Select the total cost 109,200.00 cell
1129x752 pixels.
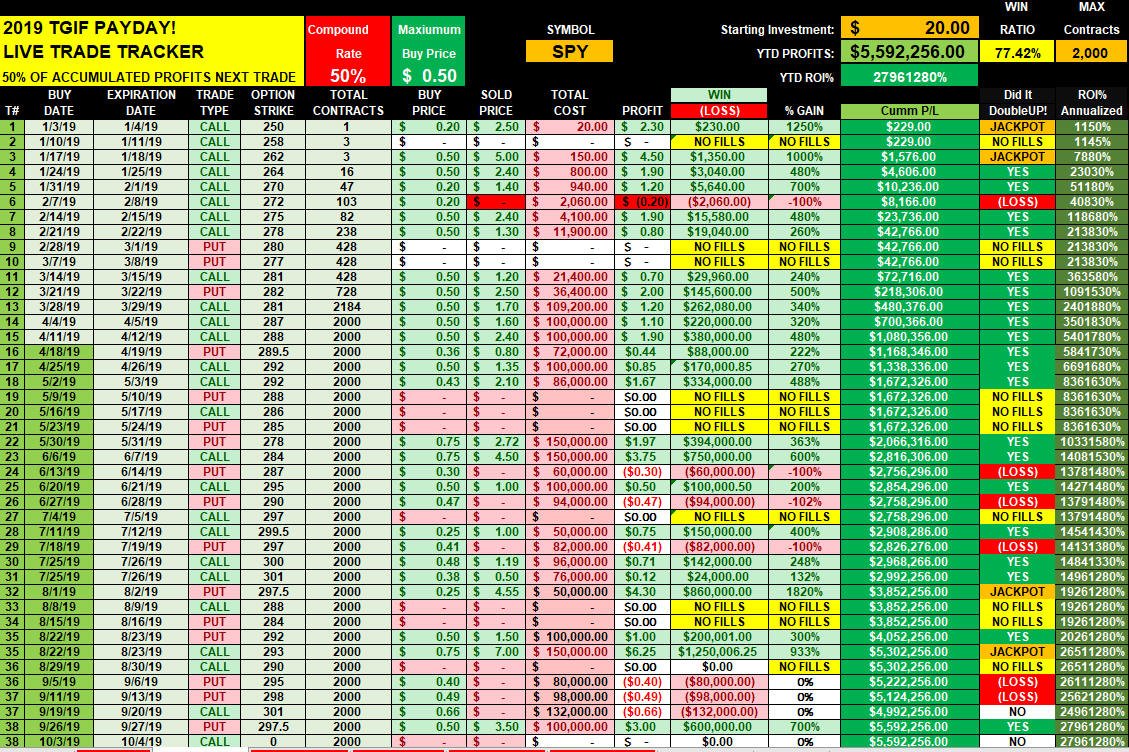click(570, 307)
